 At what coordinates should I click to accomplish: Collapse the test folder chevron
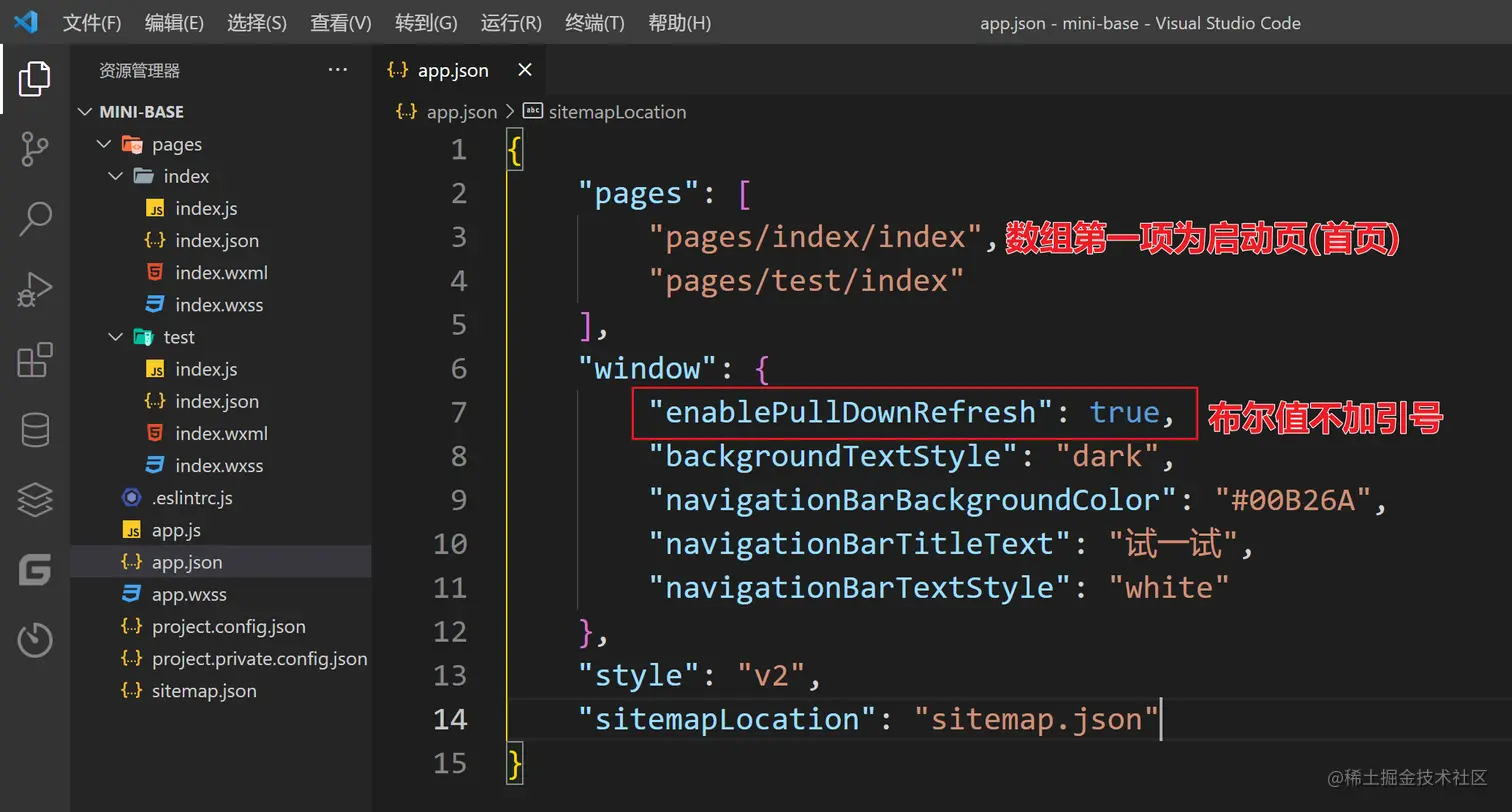115,337
